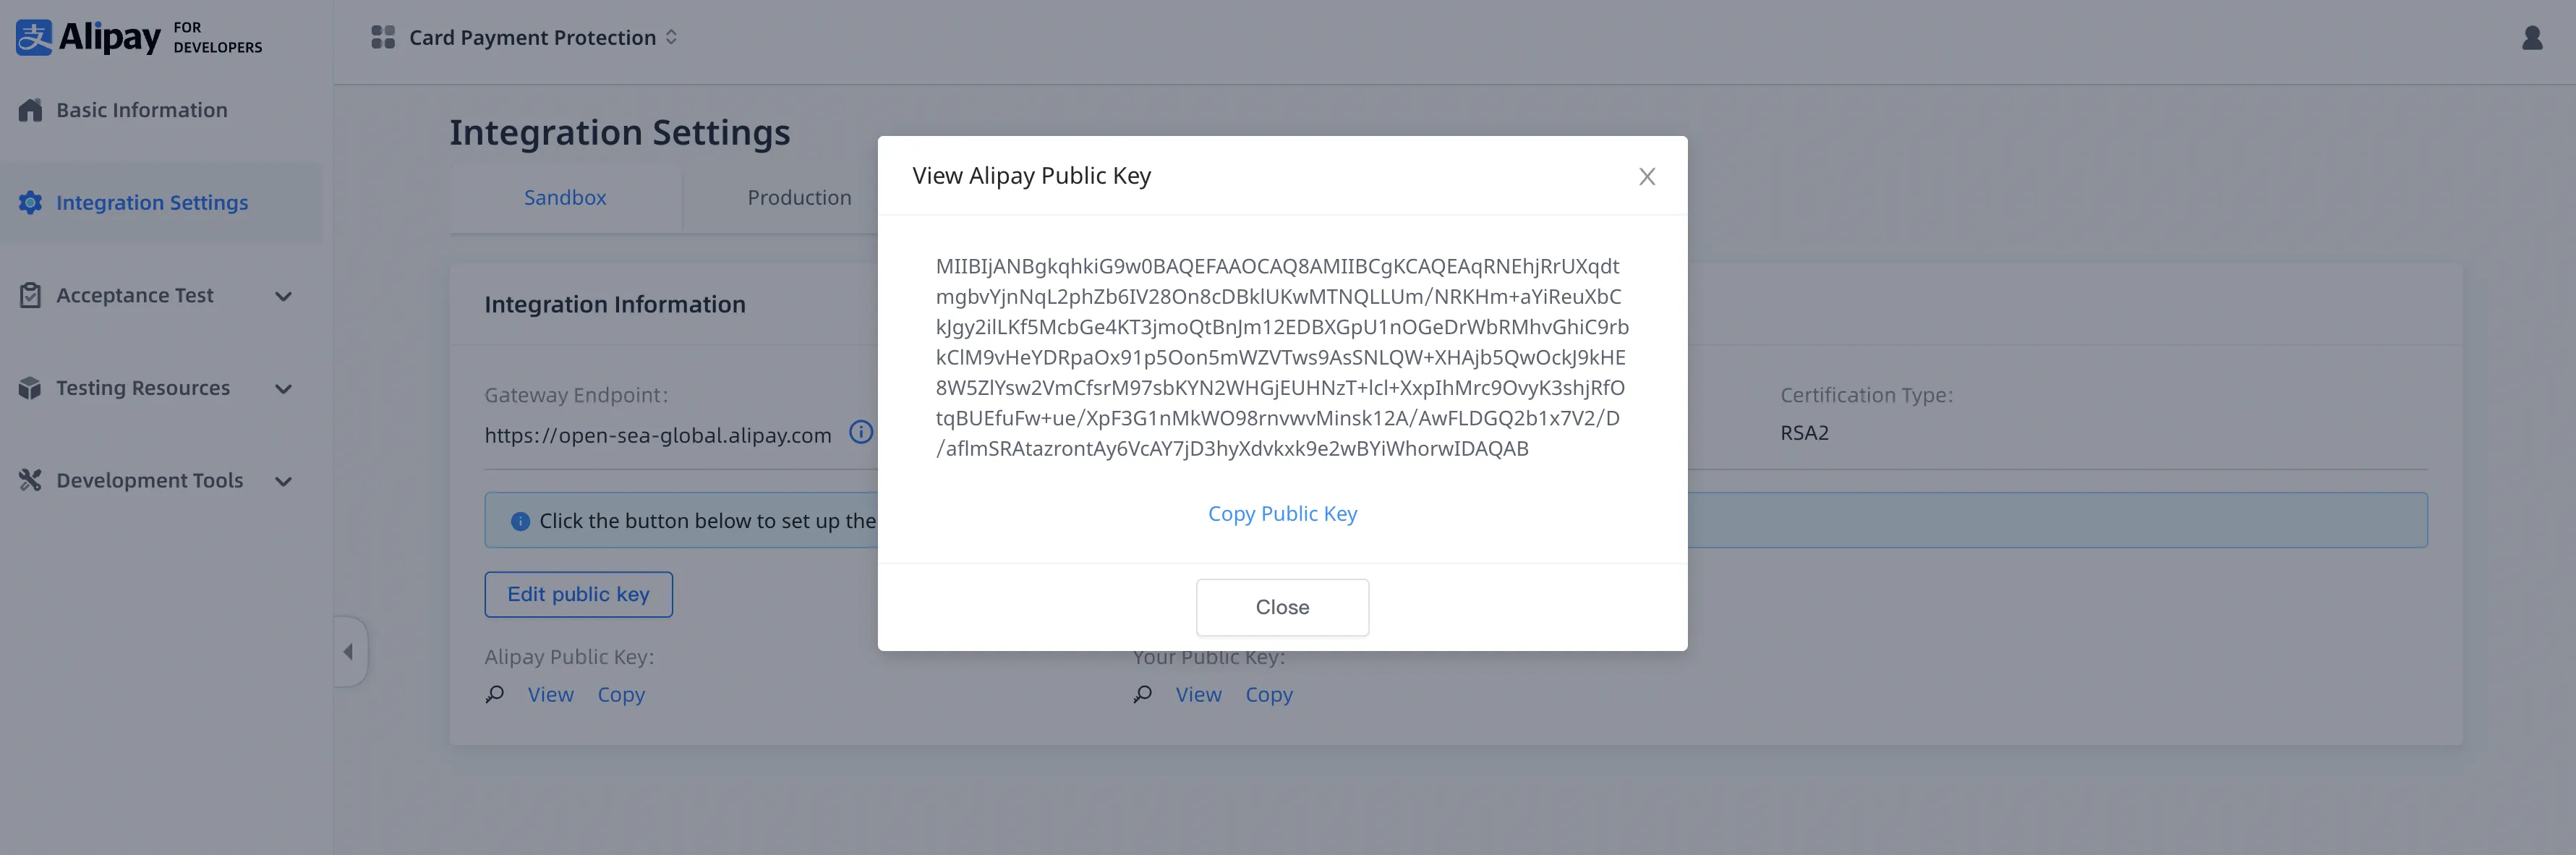Click the Basic Information home icon
This screenshot has height=855, width=2576.
[x=30, y=110]
